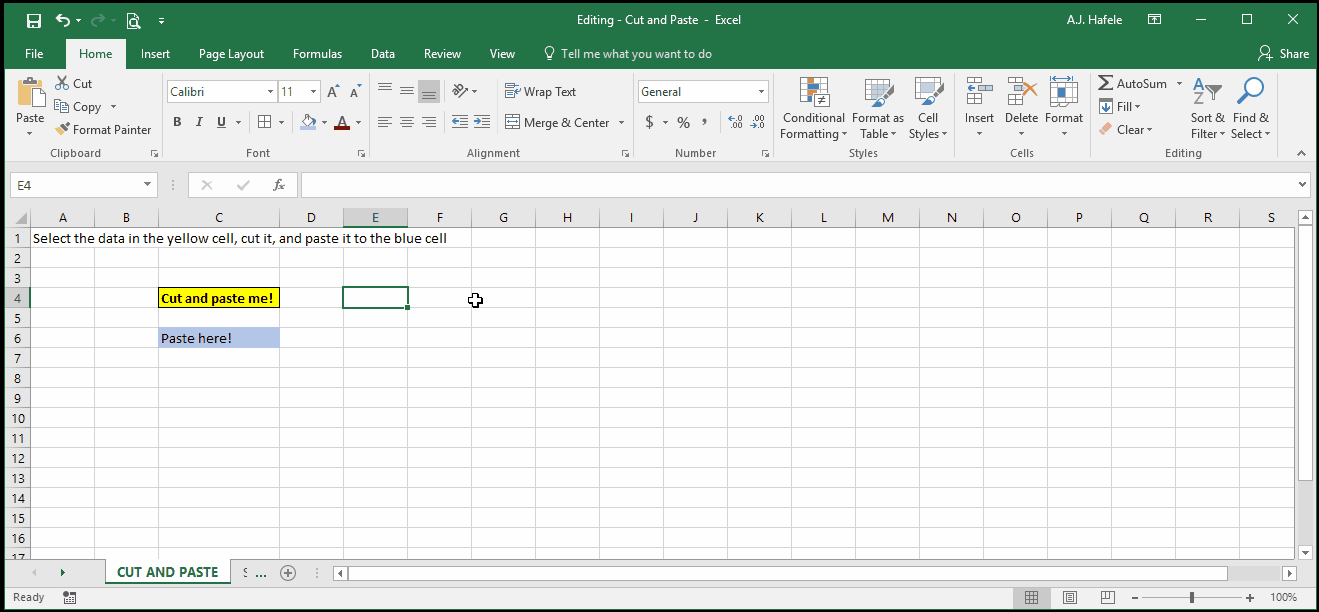Image resolution: width=1319 pixels, height=612 pixels.
Task: Decrease the cell indent
Action: pos(460,122)
